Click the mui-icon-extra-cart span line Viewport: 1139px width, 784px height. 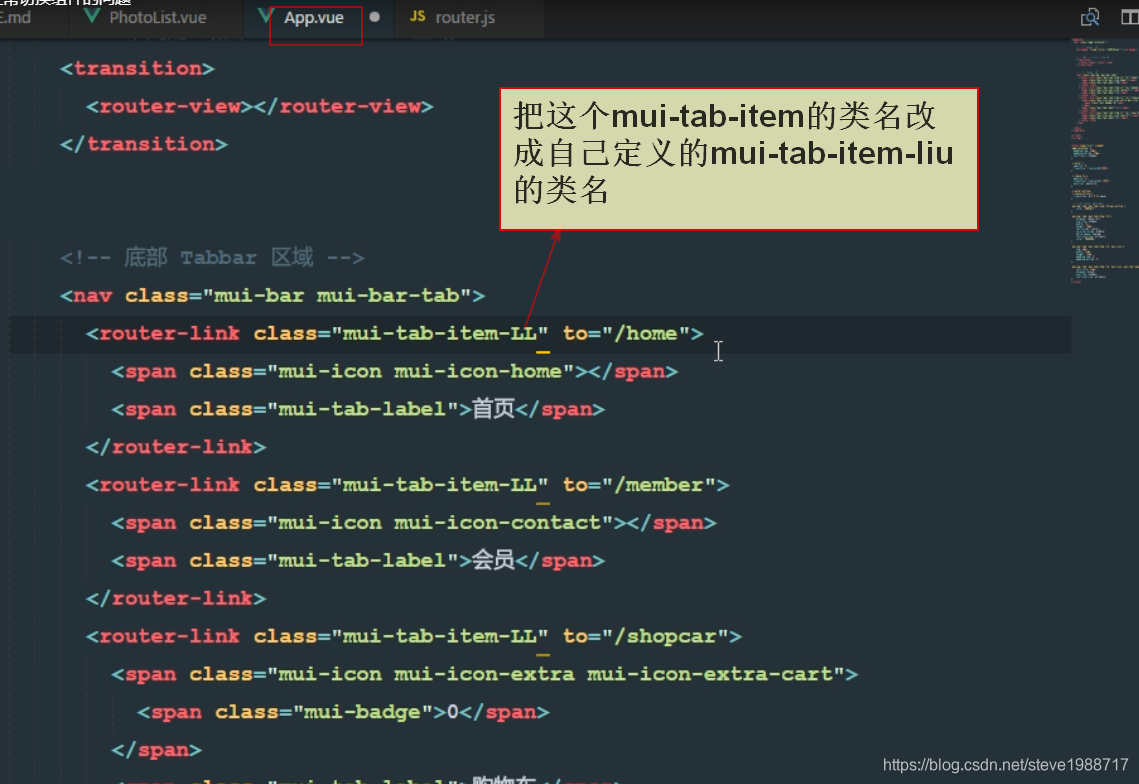point(485,674)
